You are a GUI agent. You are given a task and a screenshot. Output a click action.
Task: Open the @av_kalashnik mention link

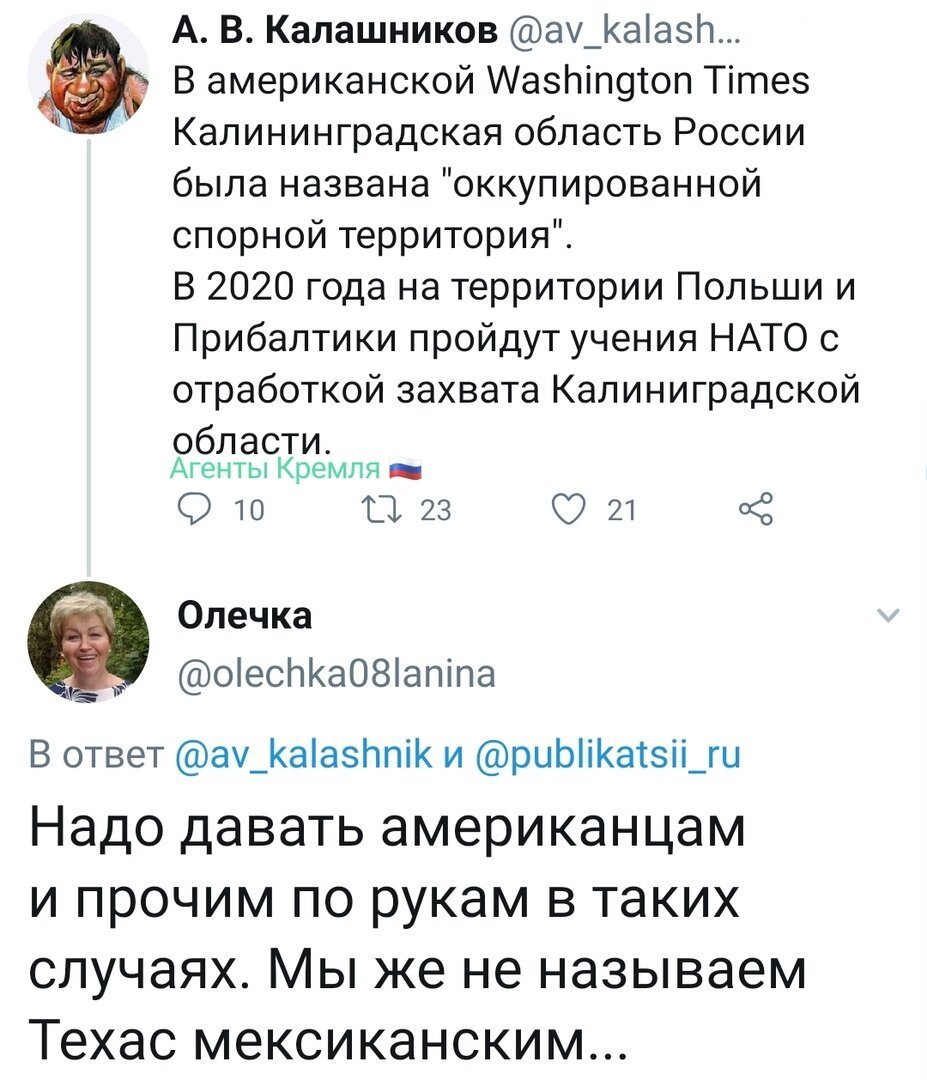coord(304,754)
